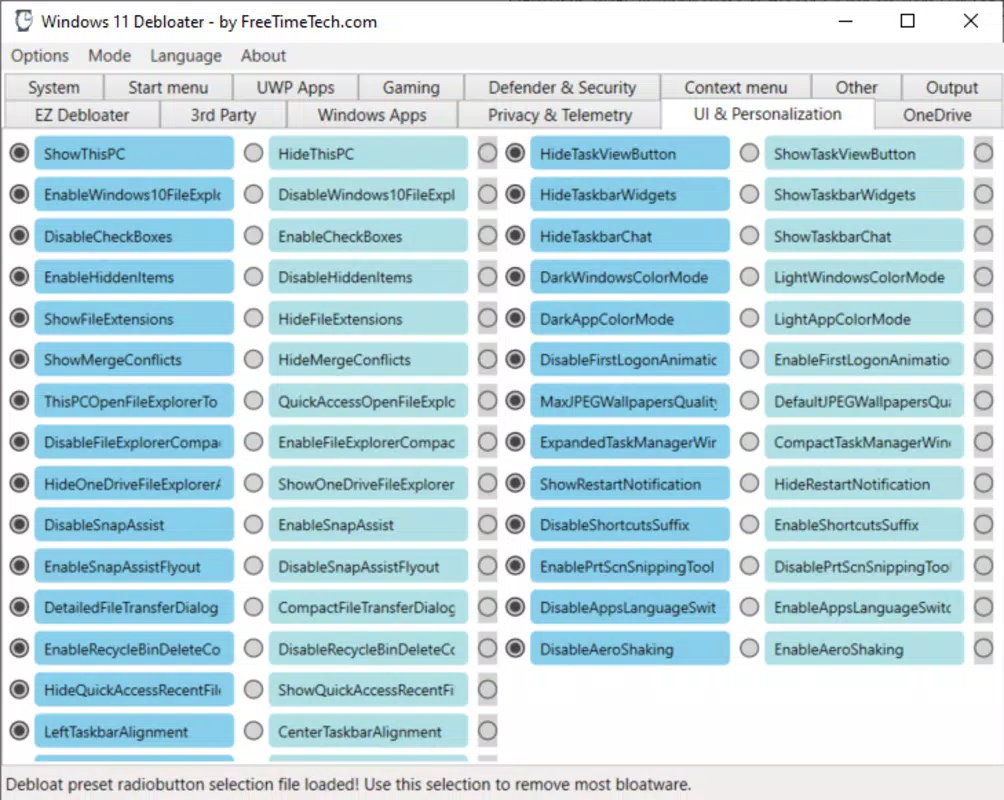Switch to the Output tab
The image size is (1004, 800).
(x=951, y=87)
